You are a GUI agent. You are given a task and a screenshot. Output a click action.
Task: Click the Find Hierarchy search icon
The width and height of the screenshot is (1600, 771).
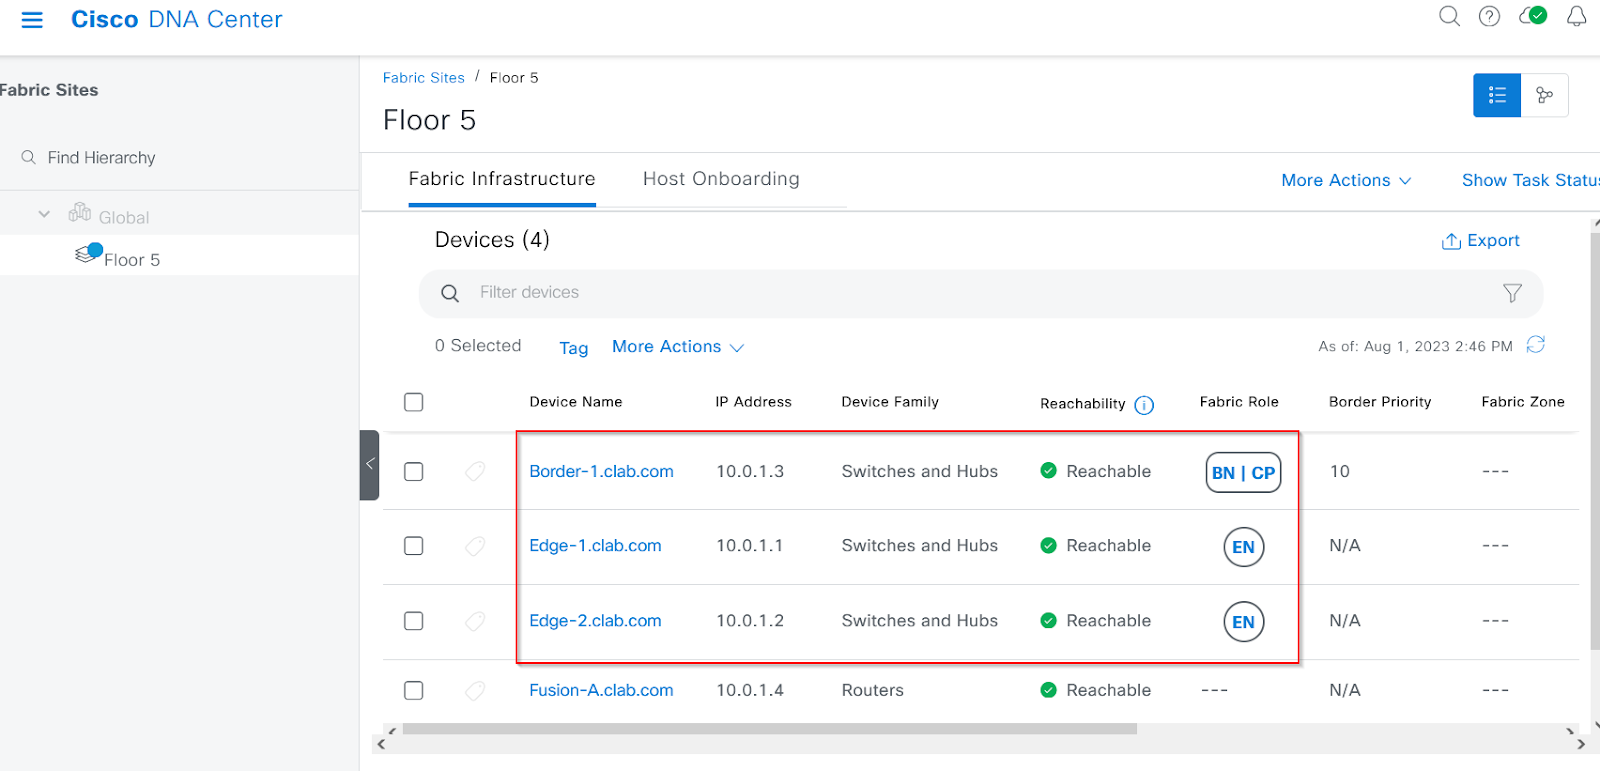28,157
